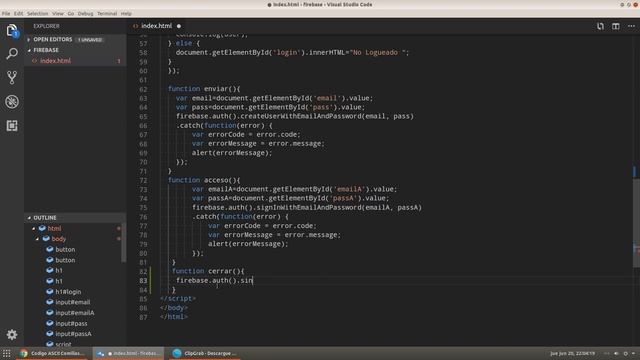Switch to the ClipGrab taskbar window
The image size is (640, 360).
click(205, 353)
